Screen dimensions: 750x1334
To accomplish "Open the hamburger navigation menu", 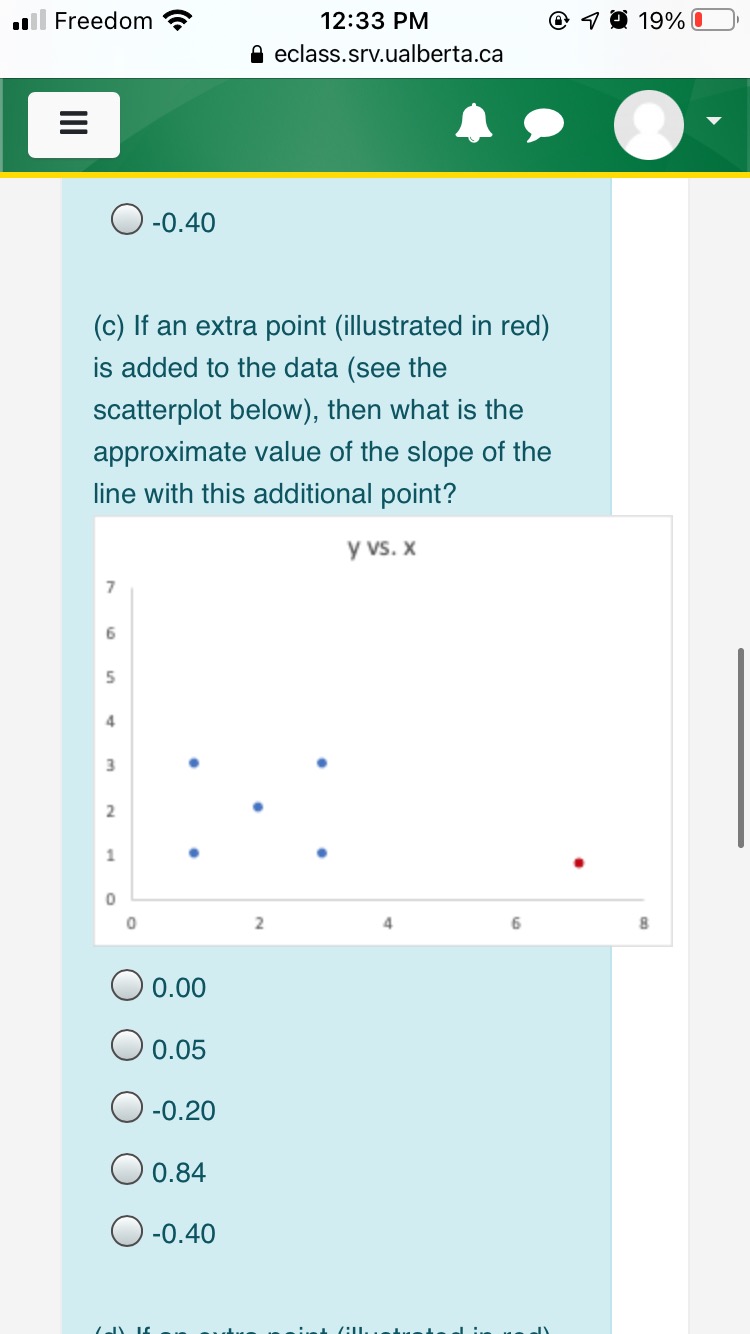I will 73,123.
